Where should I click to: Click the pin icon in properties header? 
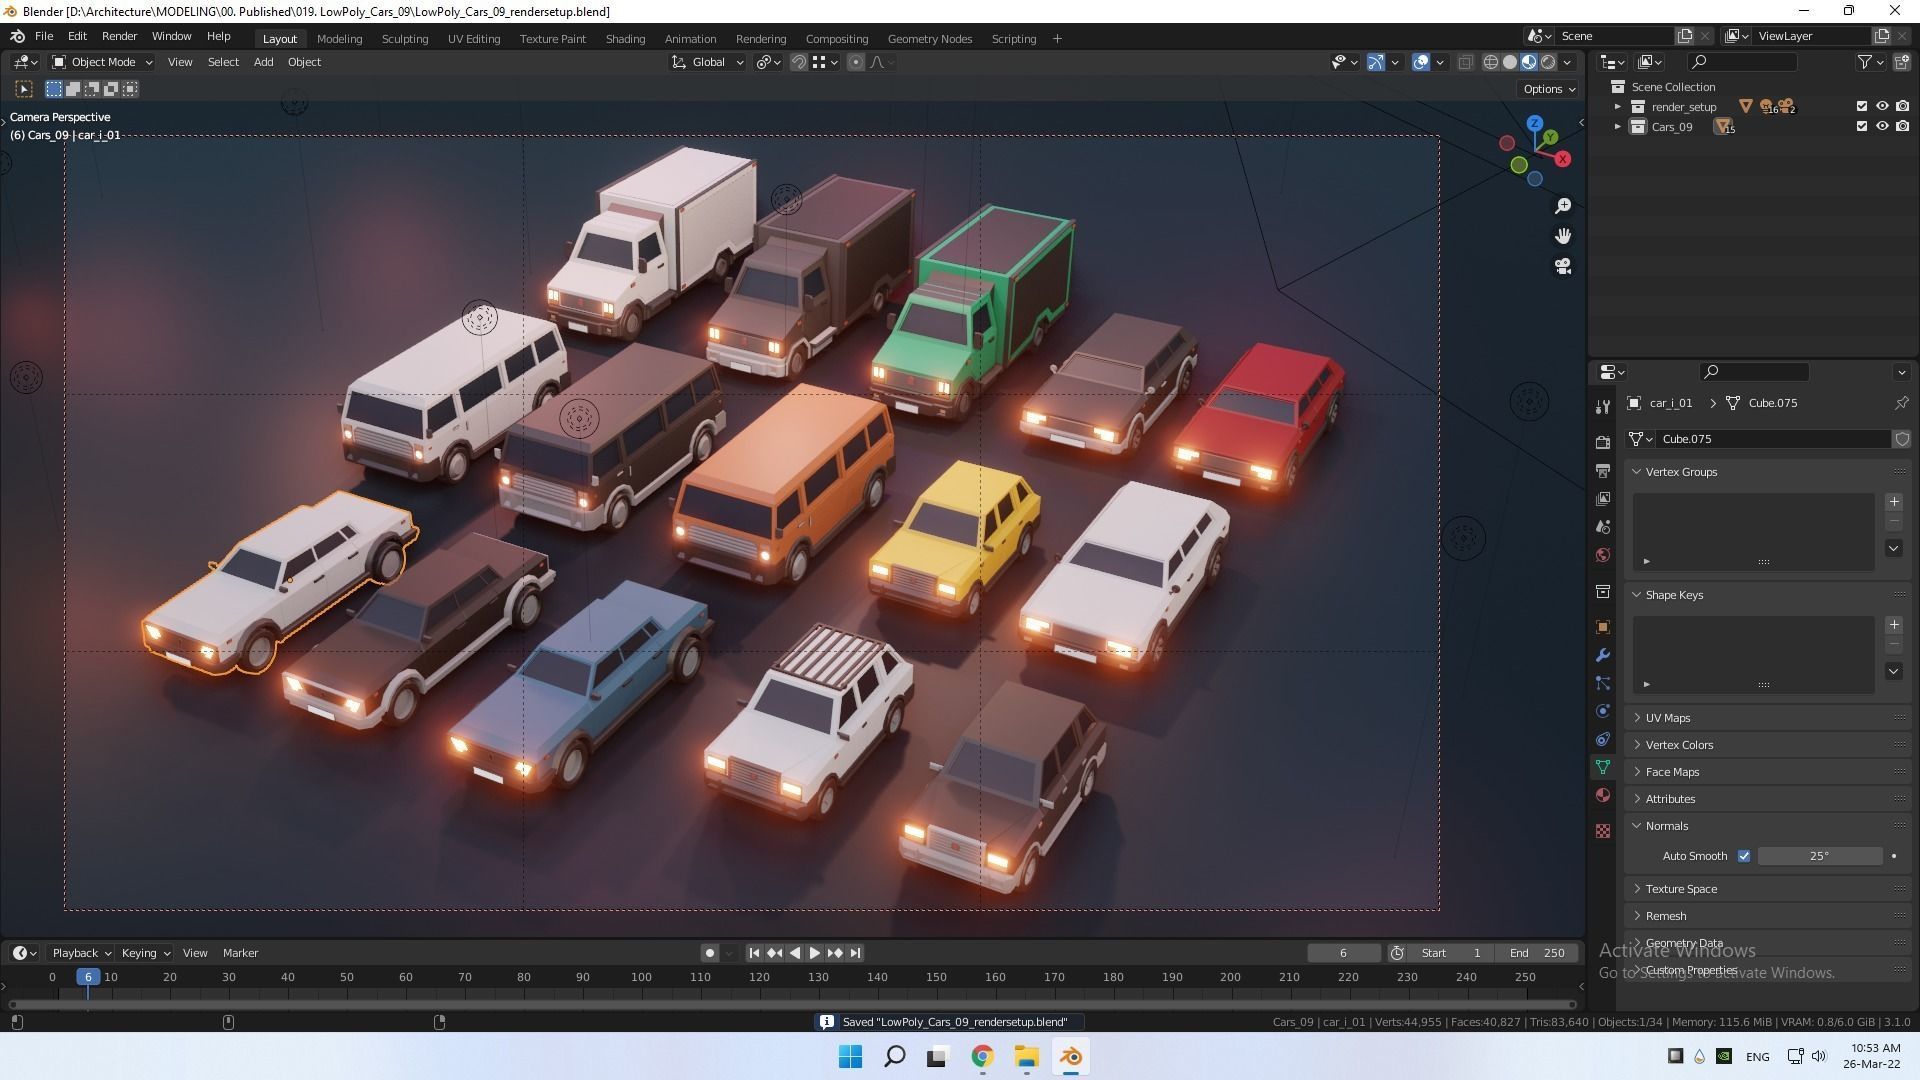click(1901, 403)
